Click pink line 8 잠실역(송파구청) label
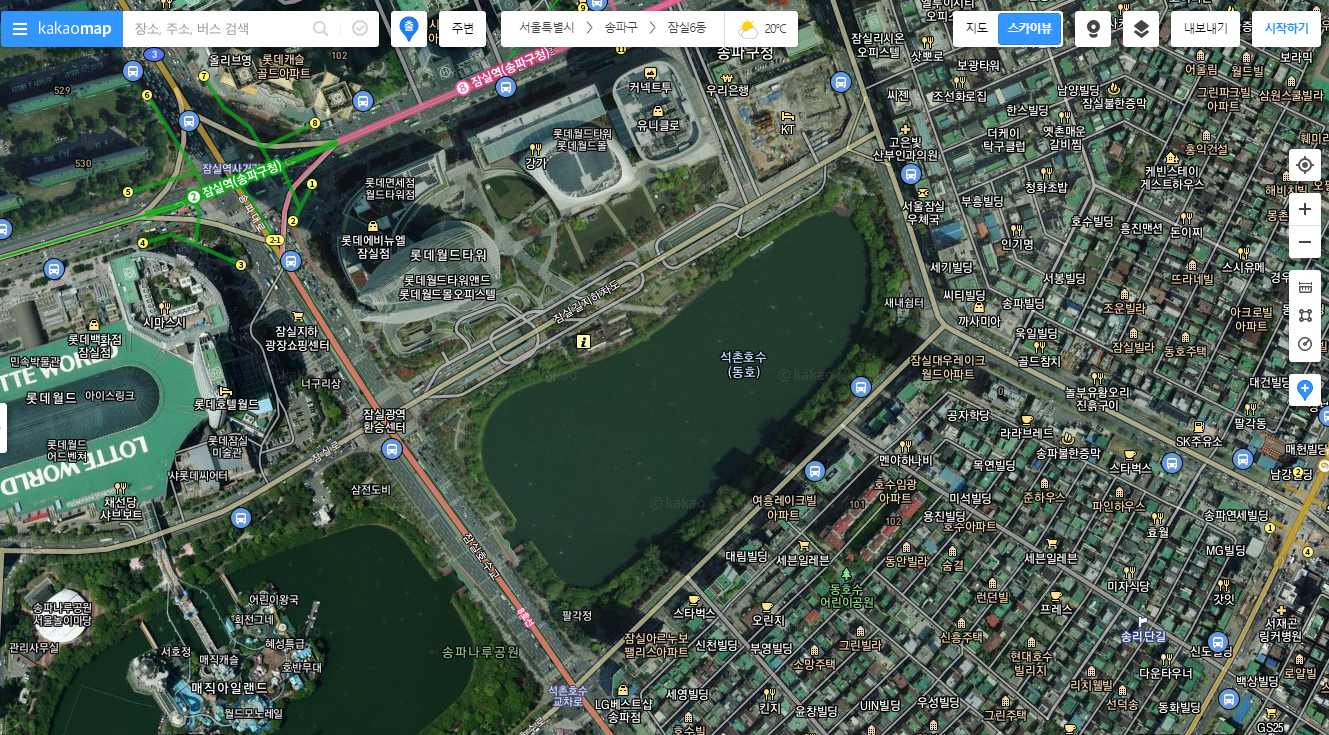1329x735 pixels. 505,70
